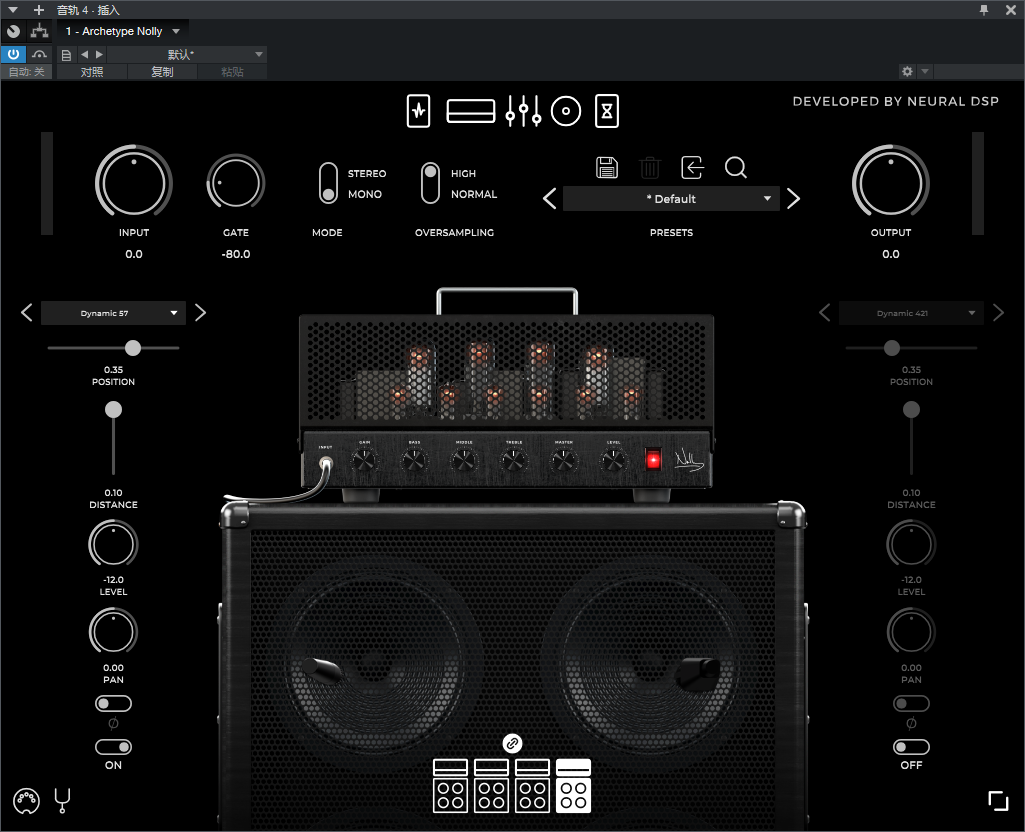Toggle the High/Normal oversampling switch

point(430,183)
